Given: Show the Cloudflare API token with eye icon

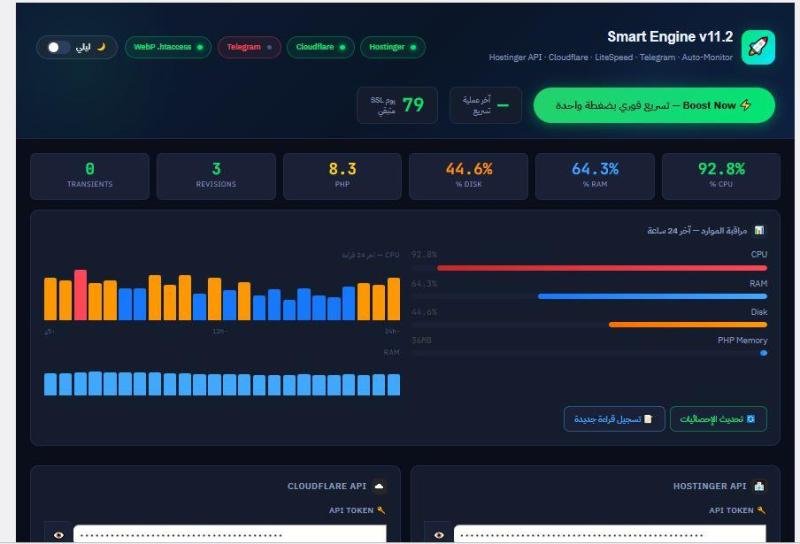Looking at the screenshot, I should 59,535.
